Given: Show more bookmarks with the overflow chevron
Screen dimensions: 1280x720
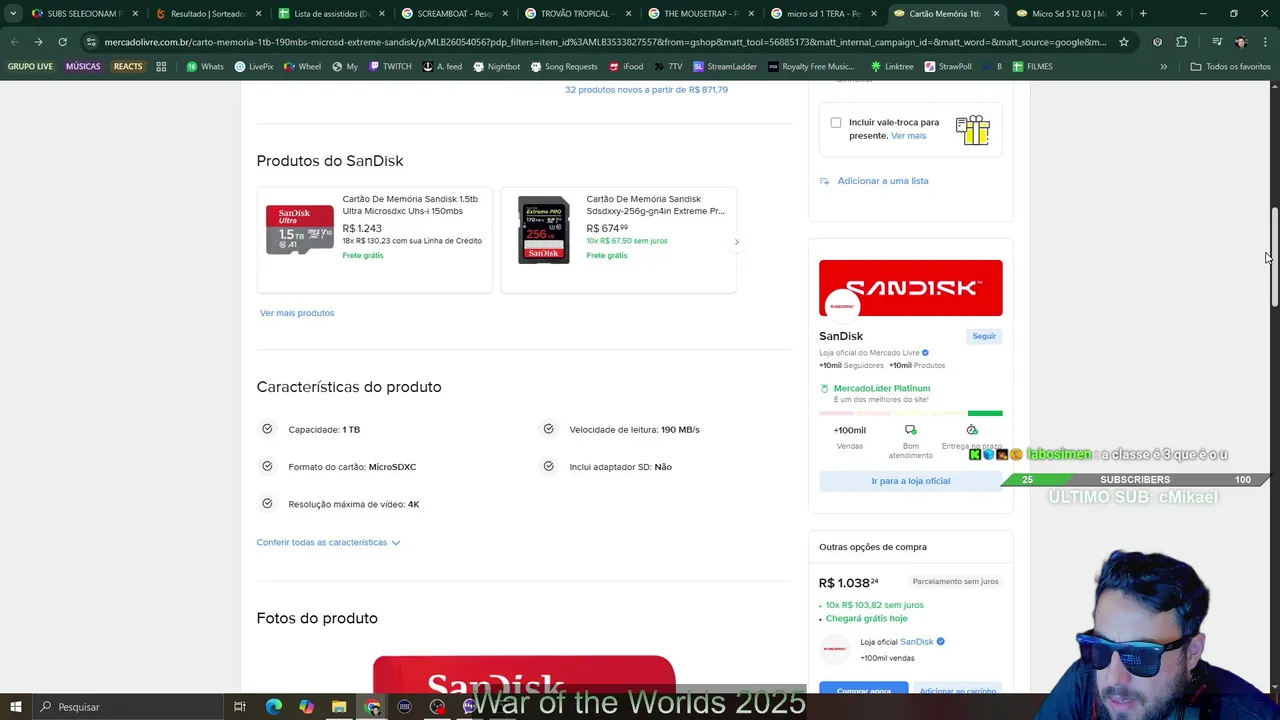Looking at the screenshot, I should 1163,66.
